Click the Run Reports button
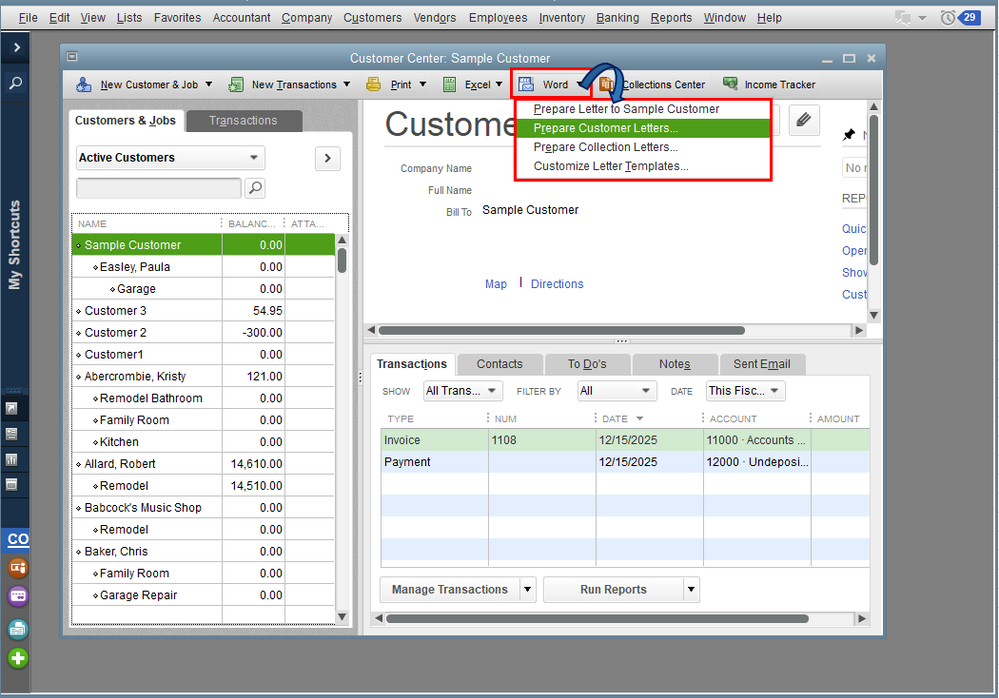 614,590
